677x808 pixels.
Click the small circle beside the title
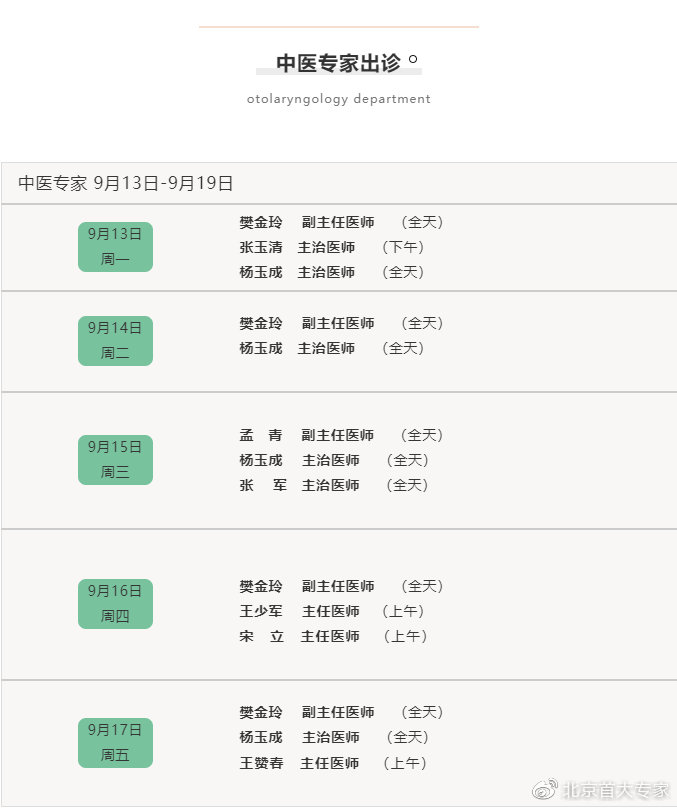[413, 59]
